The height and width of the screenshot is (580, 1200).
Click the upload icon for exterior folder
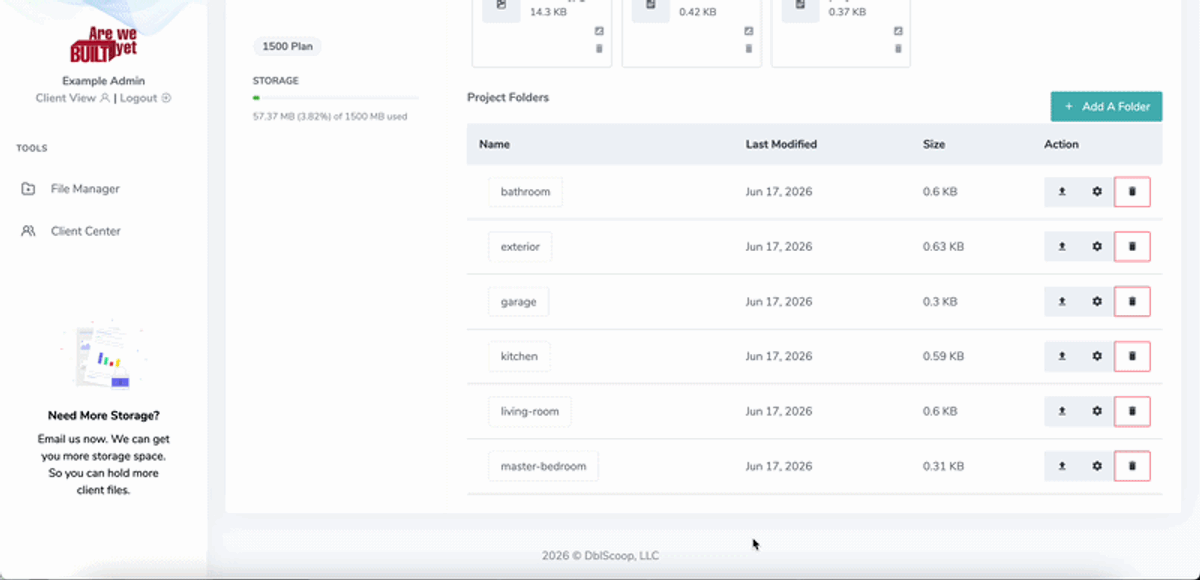(x=1062, y=246)
